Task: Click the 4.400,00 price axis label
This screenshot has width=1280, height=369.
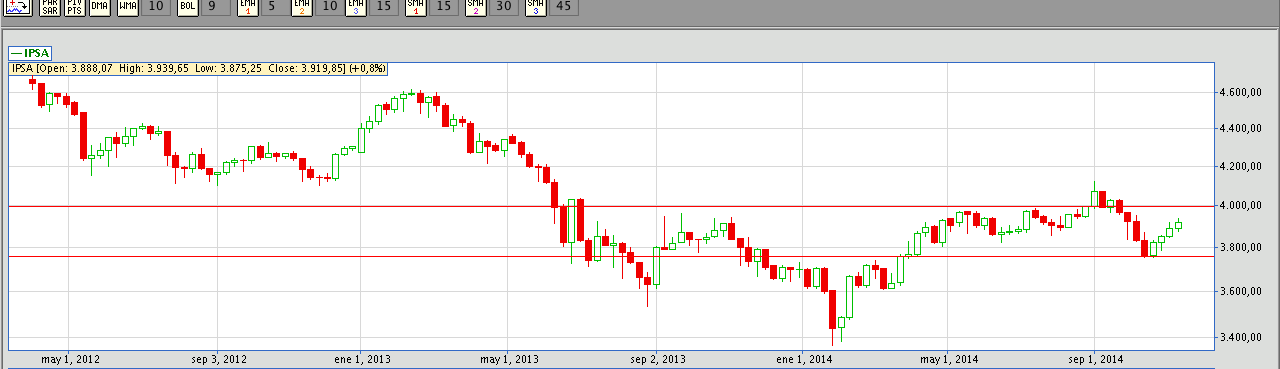Action: tap(1240, 129)
